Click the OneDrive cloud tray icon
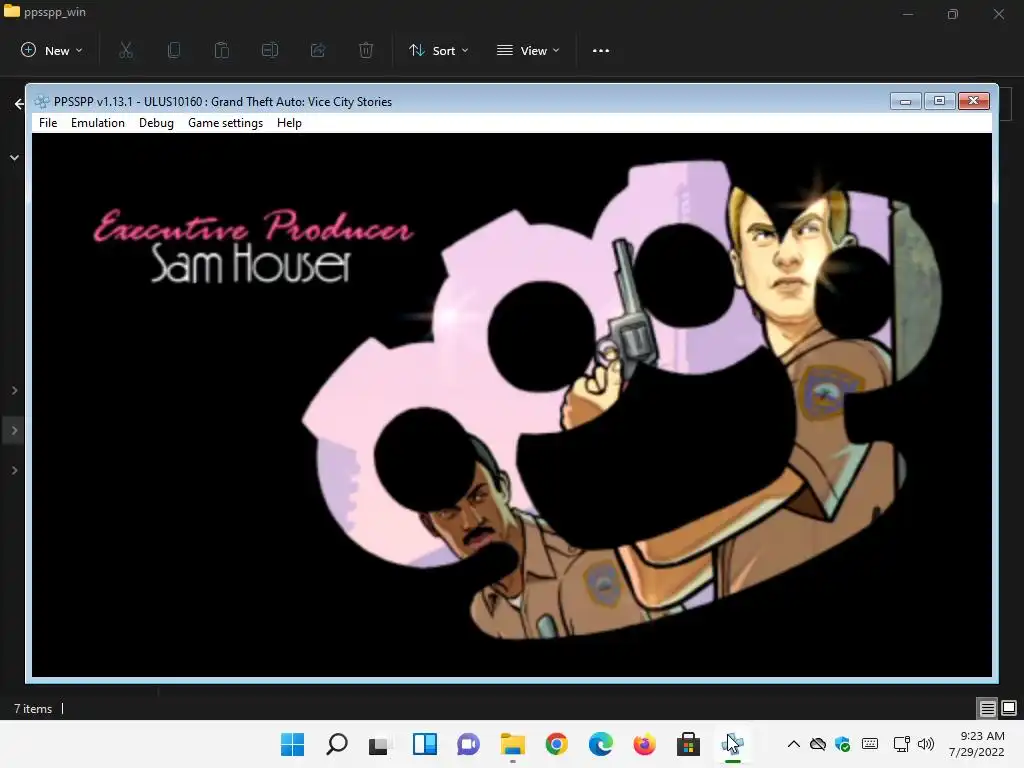 coord(818,744)
